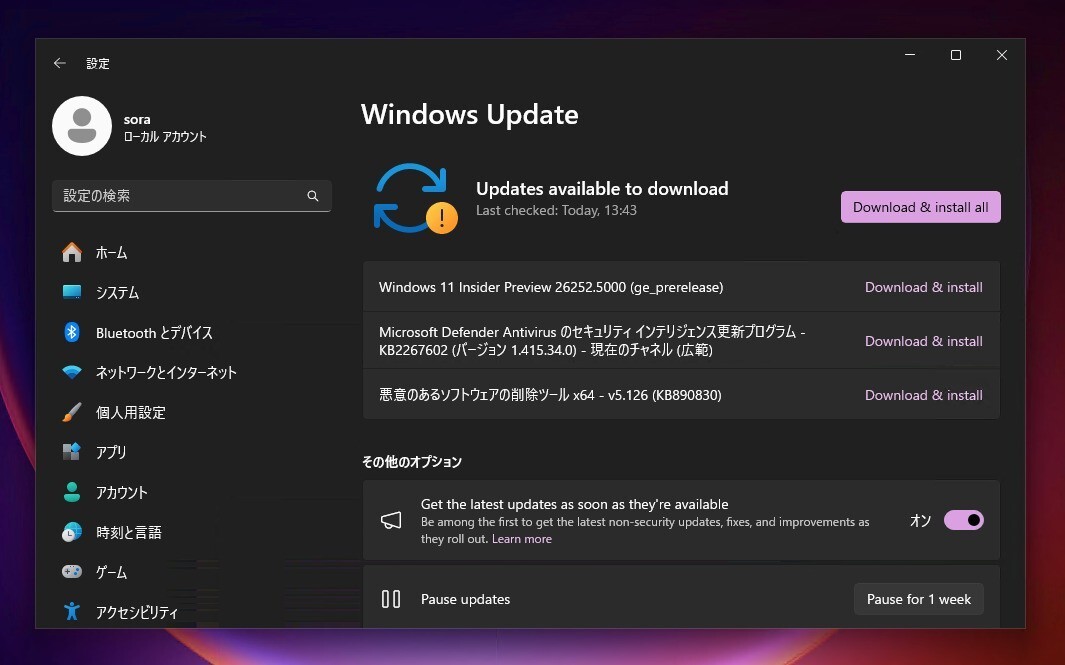The width and height of the screenshot is (1065, 665).
Task: Click the Pause for 1 week button
Action: coord(918,598)
